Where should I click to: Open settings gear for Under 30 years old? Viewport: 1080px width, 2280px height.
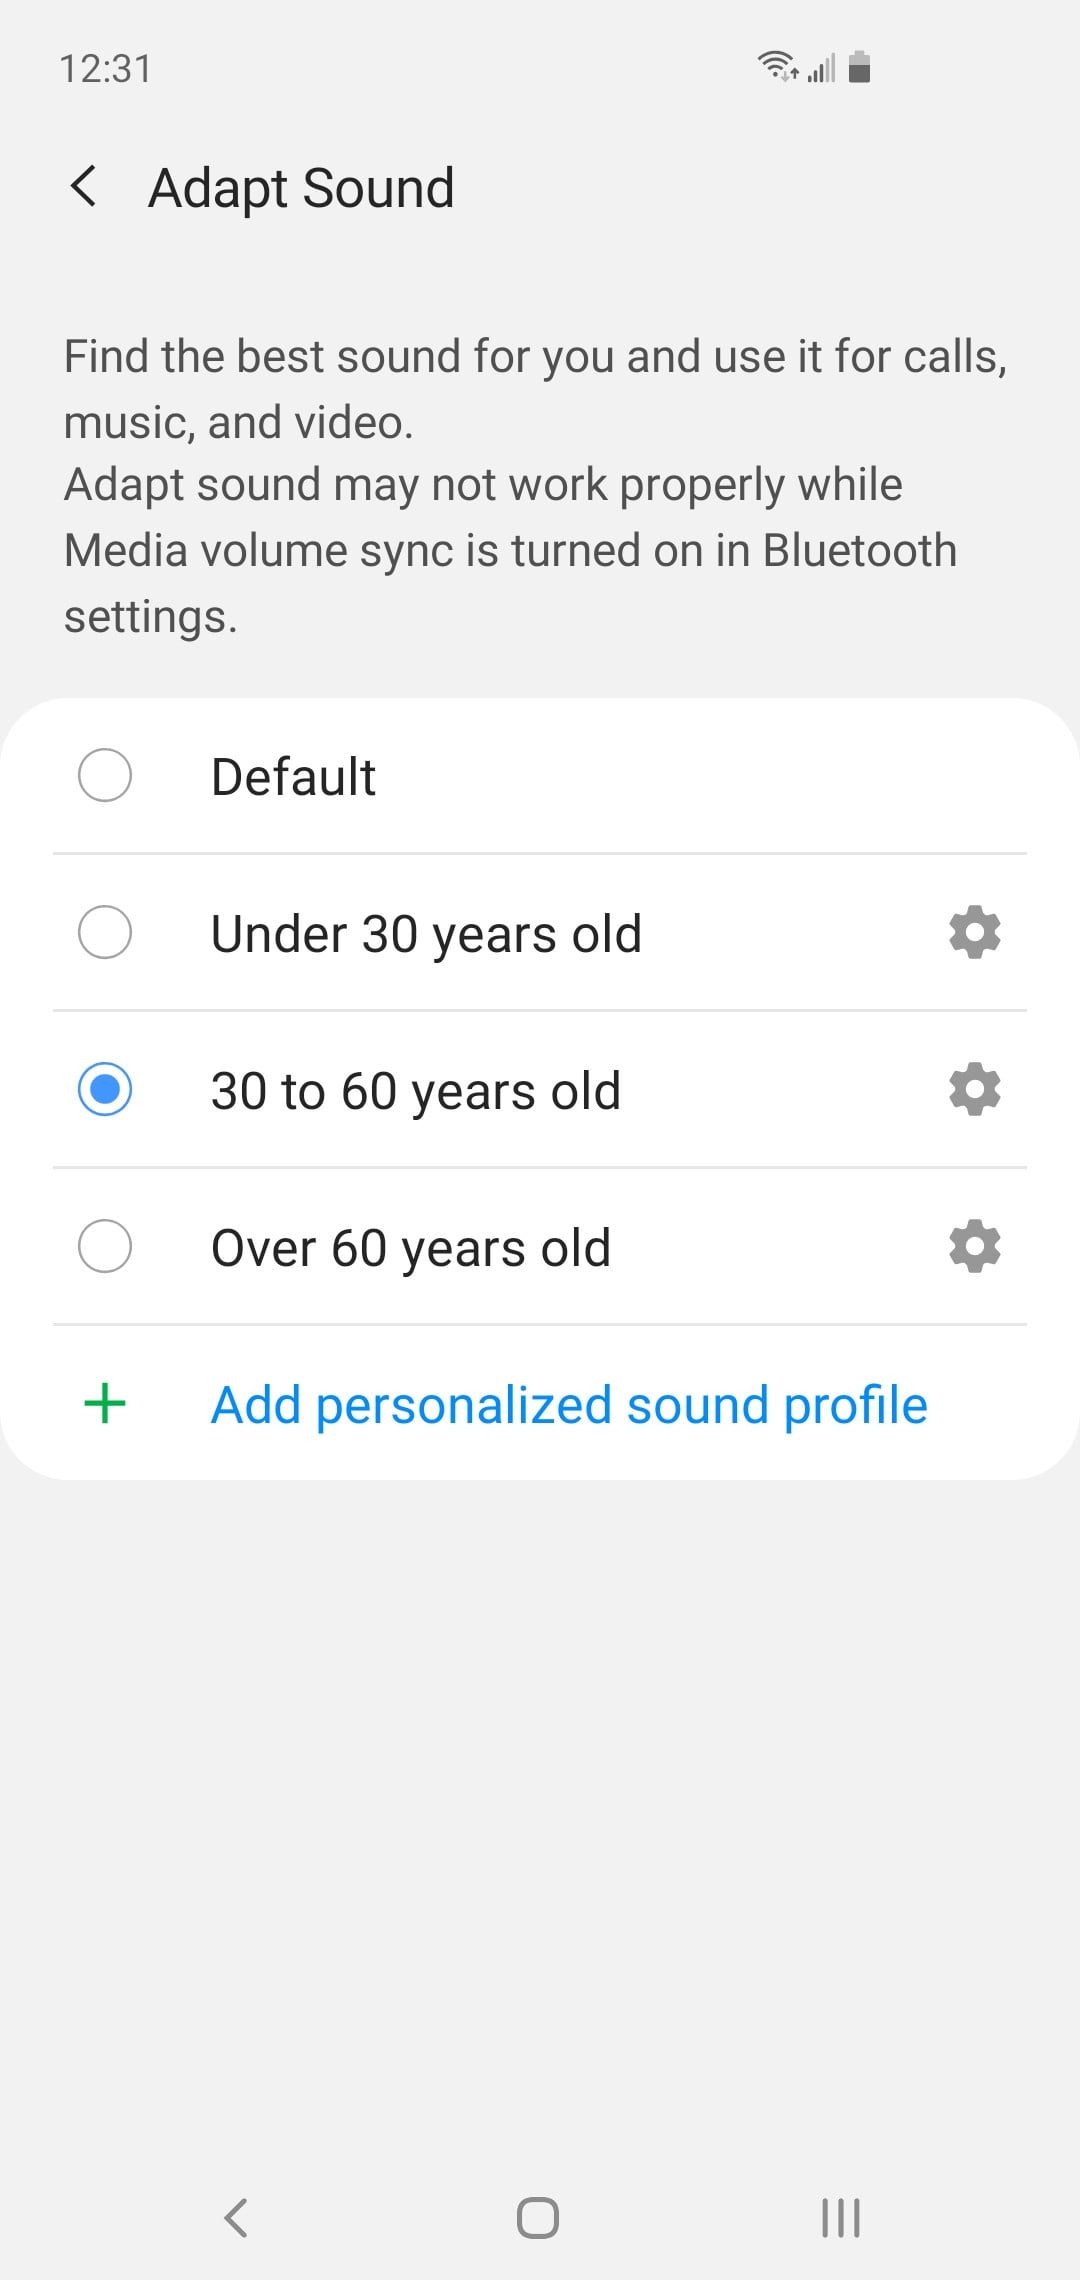pyautogui.click(x=974, y=933)
